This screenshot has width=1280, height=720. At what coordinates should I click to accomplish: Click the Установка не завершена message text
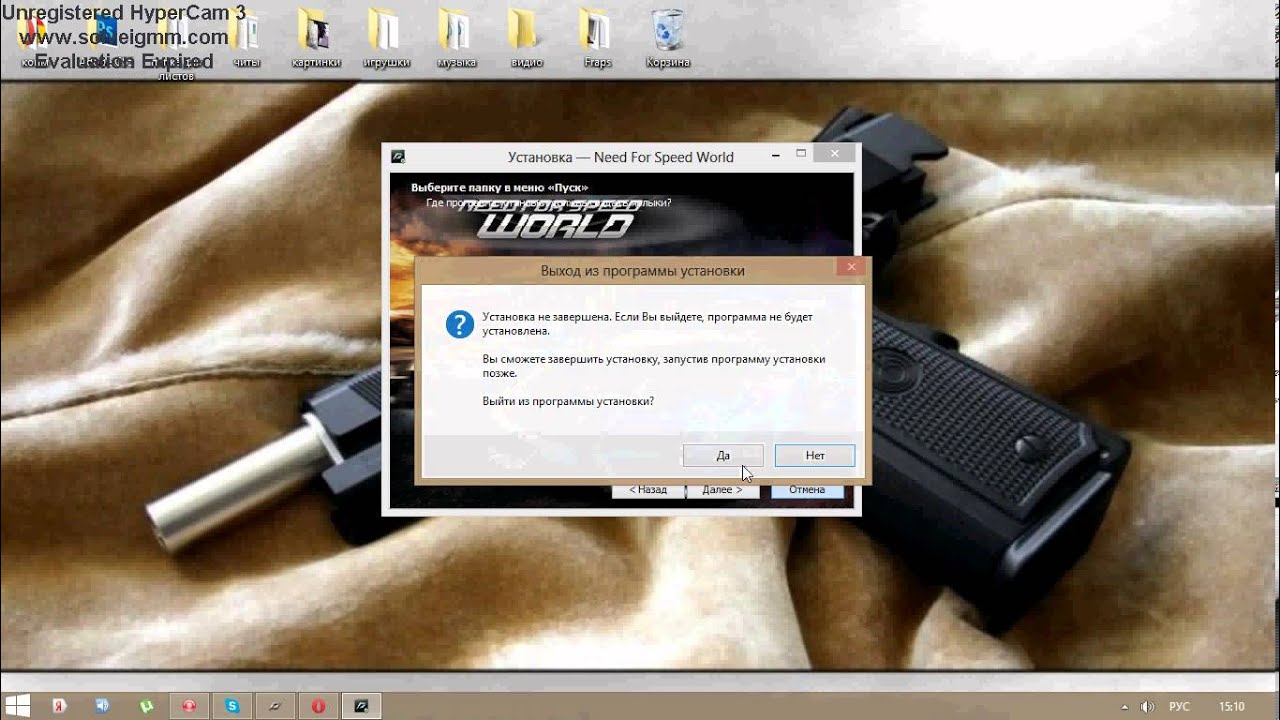pyautogui.click(x=647, y=323)
